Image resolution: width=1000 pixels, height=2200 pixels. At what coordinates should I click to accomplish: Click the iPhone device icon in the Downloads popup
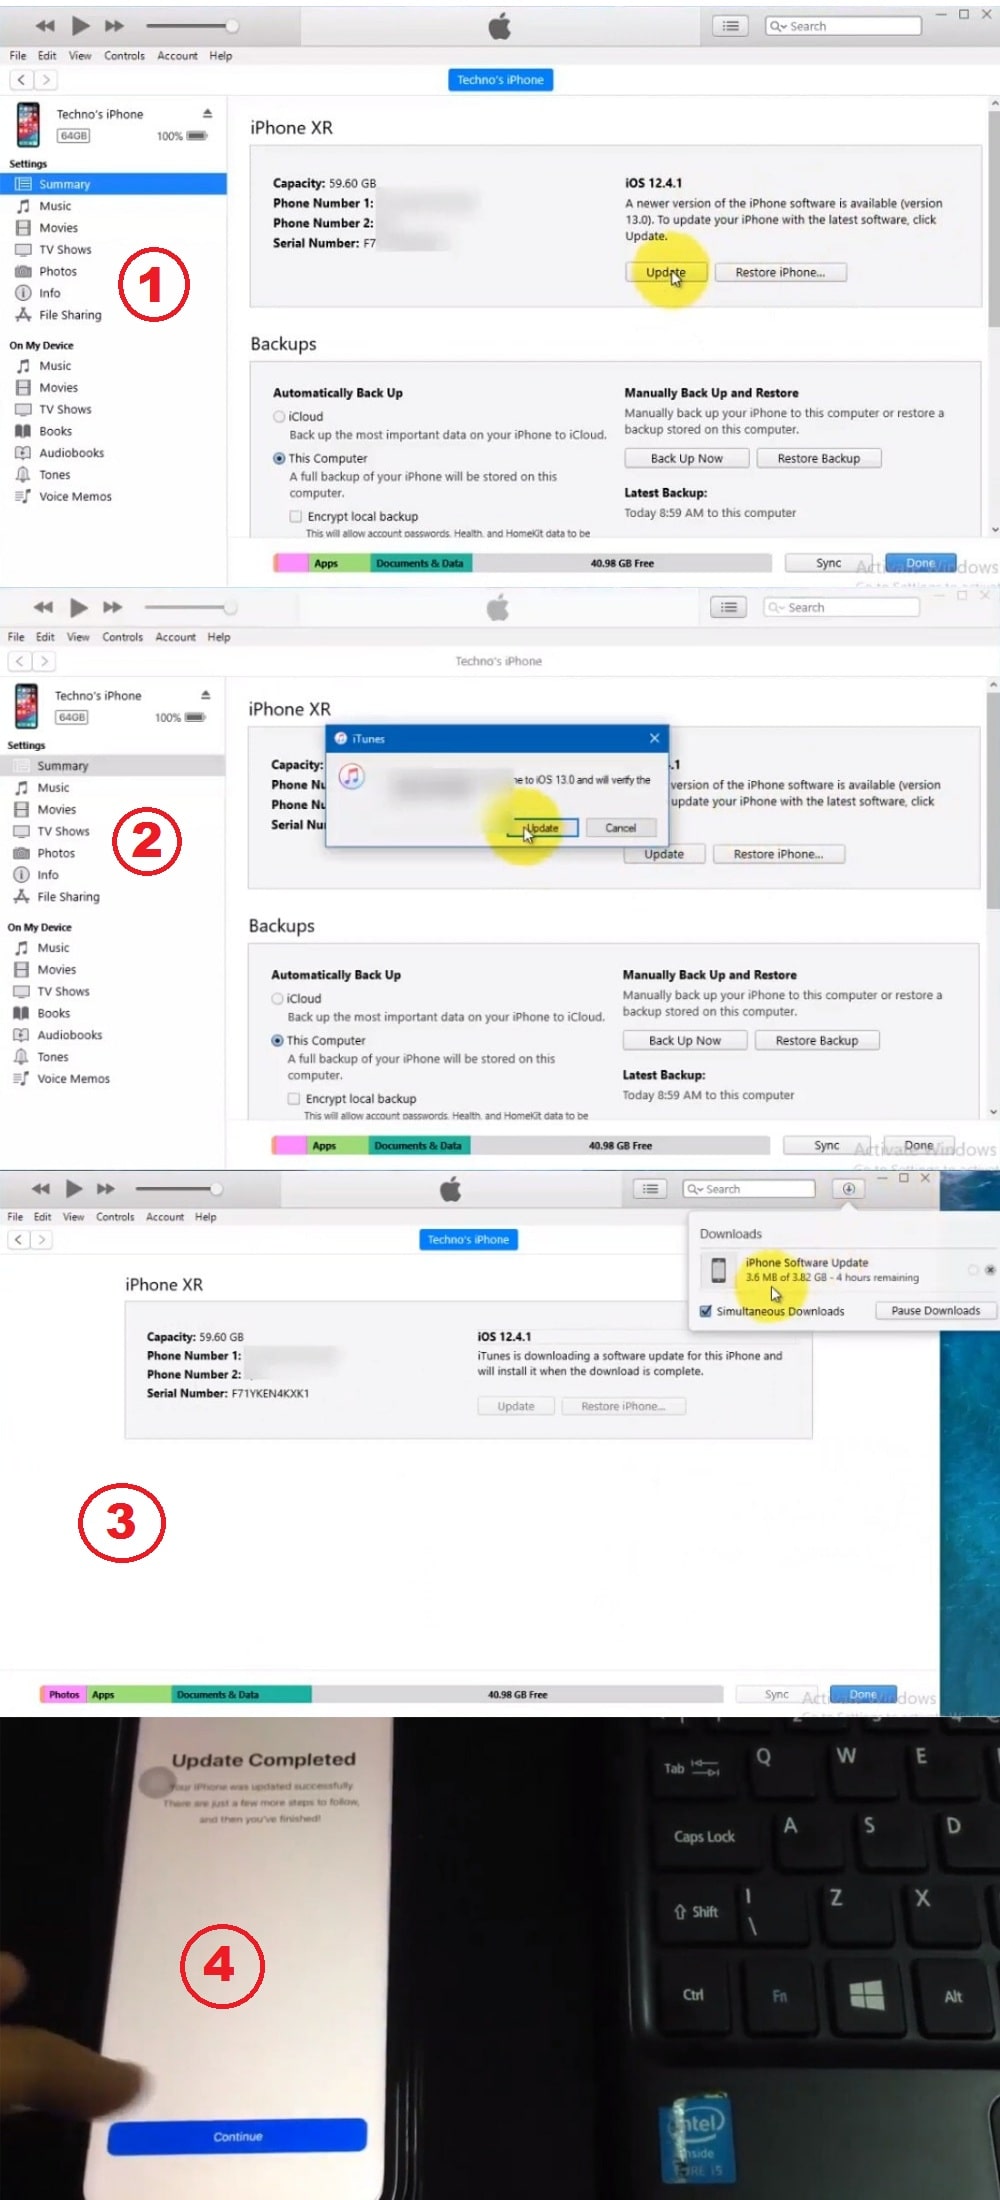coord(718,1270)
